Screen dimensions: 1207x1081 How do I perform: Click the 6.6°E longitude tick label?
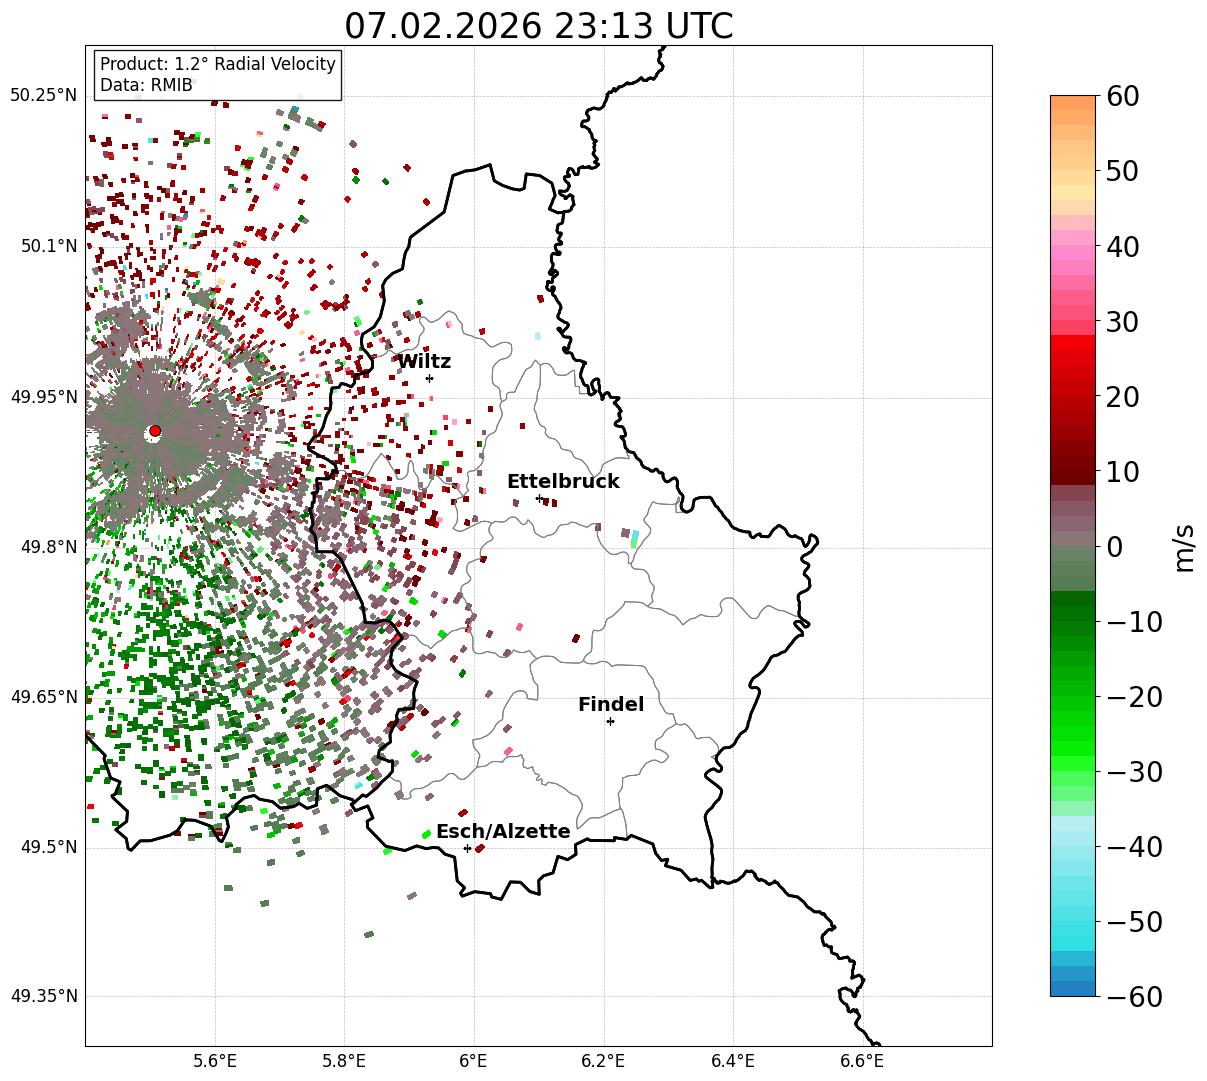[862, 1061]
